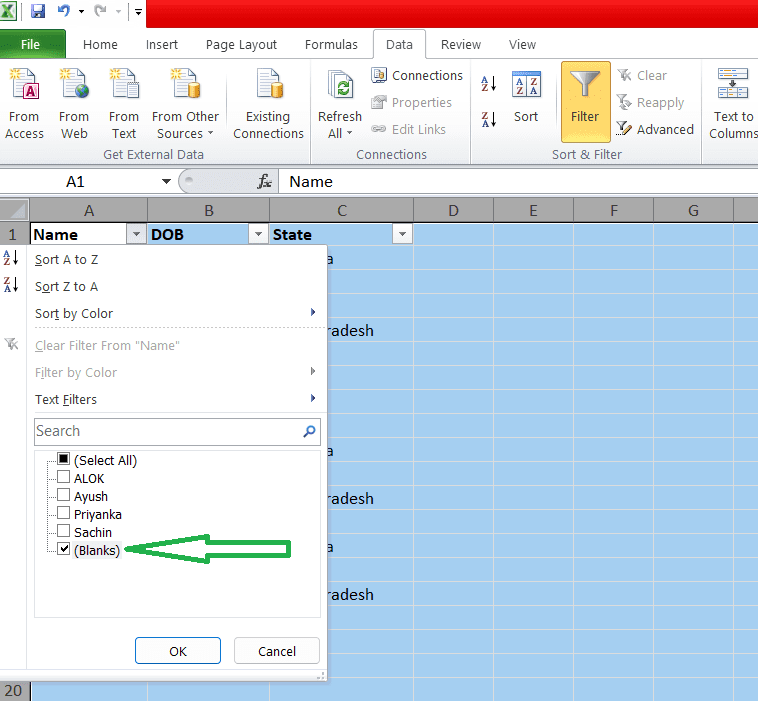This screenshot has height=701, width=758.
Task: Switch to the Formulas ribbon tab
Action: 331,44
